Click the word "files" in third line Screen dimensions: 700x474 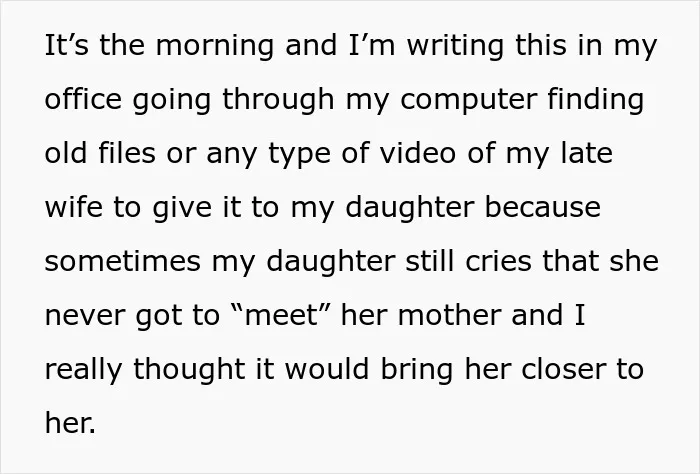click(127, 153)
